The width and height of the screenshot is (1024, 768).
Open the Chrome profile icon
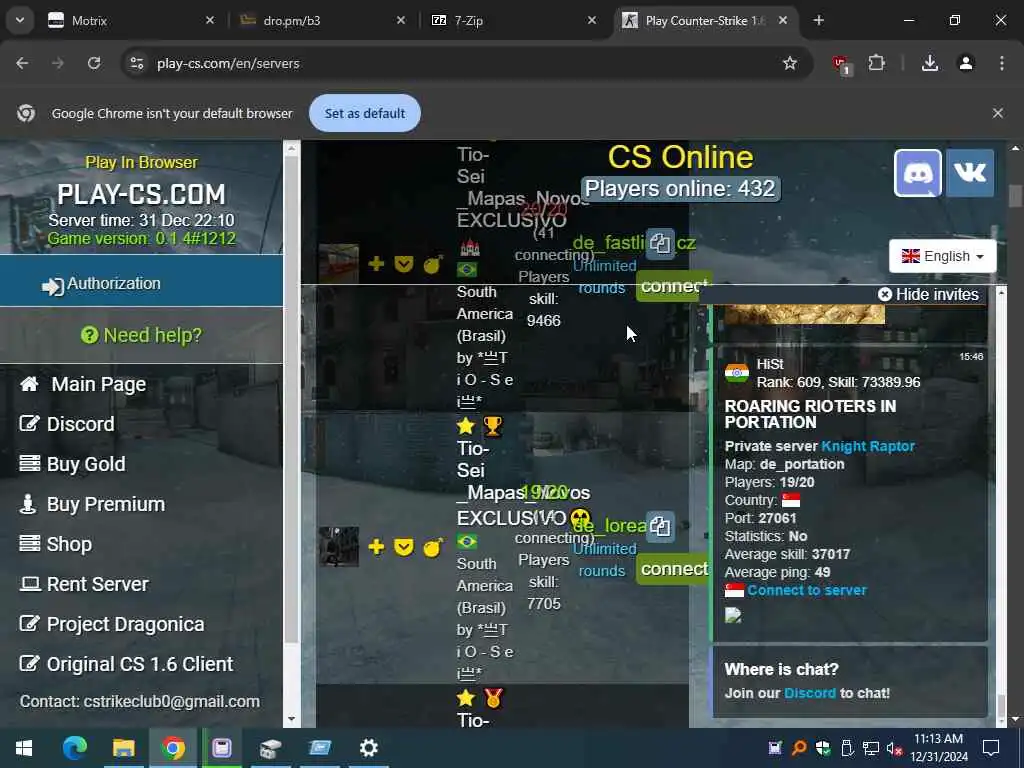pyautogui.click(x=966, y=63)
